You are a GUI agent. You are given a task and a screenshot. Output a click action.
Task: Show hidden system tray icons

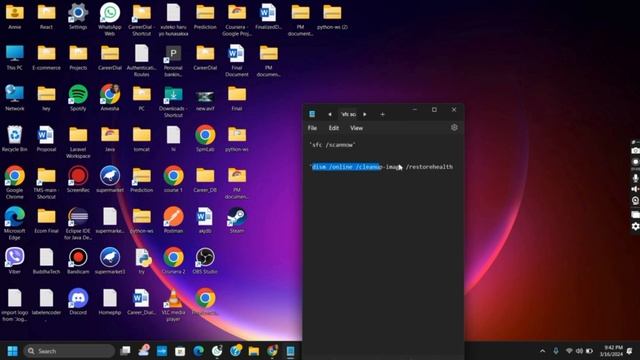[x=542, y=351]
